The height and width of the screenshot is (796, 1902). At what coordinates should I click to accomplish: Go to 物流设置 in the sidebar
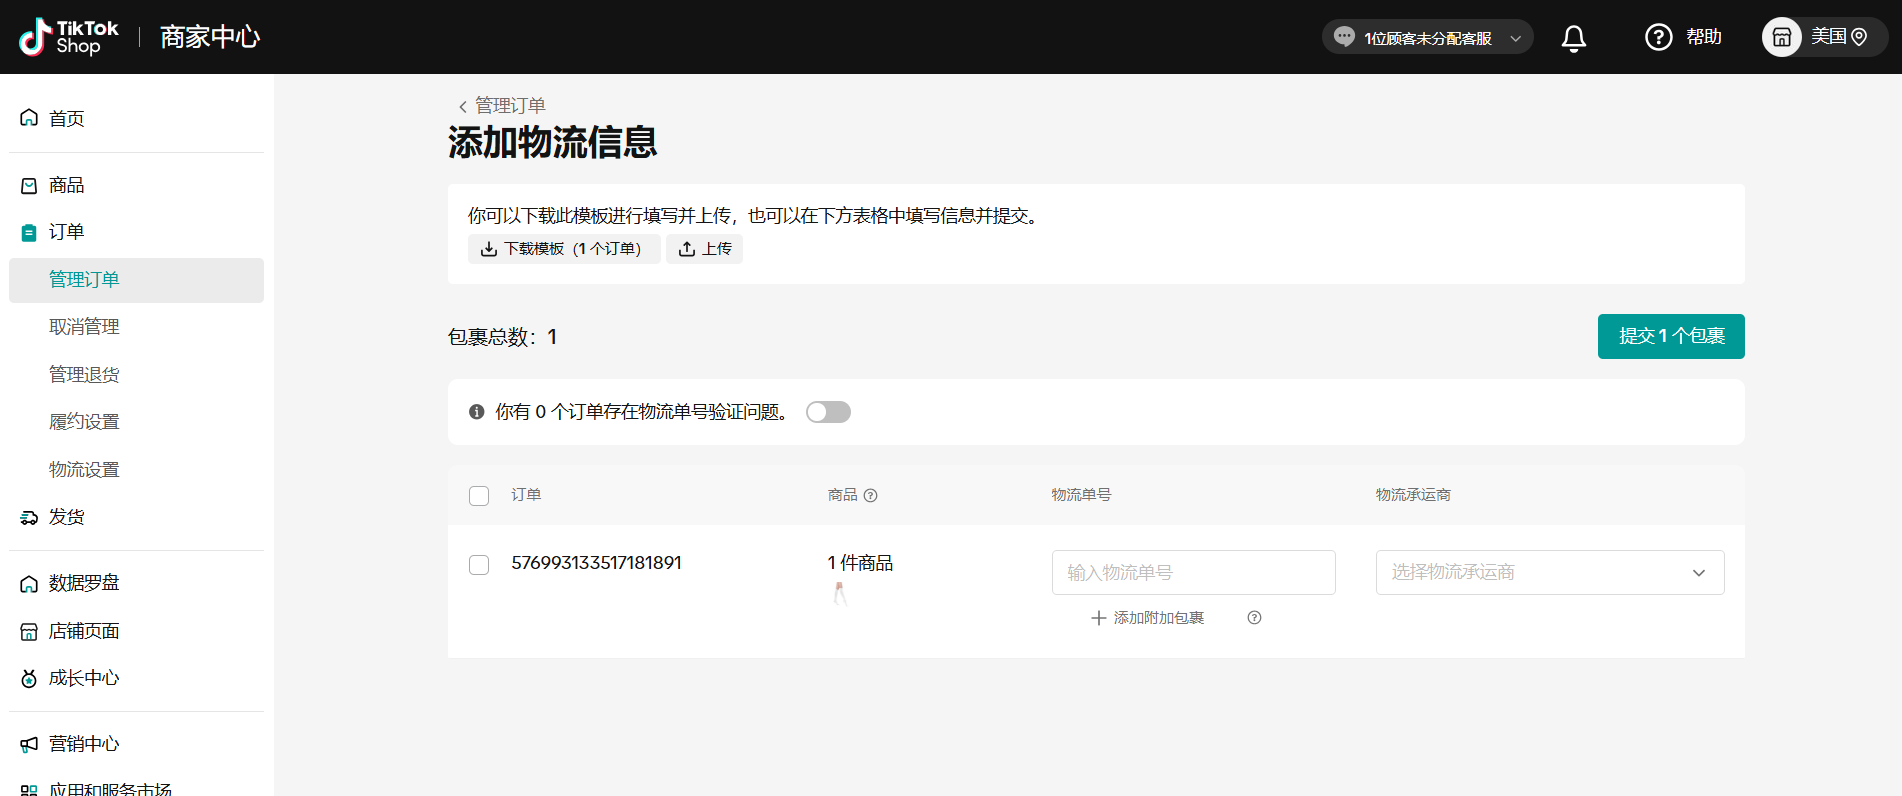point(84,469)
